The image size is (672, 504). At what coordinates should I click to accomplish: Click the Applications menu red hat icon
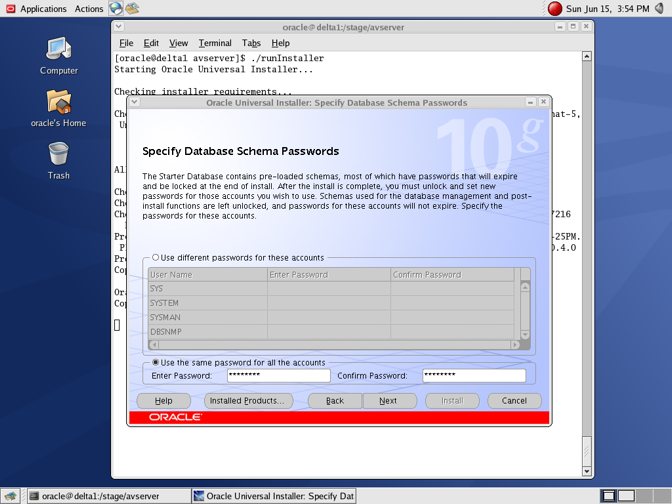point(11,9)
